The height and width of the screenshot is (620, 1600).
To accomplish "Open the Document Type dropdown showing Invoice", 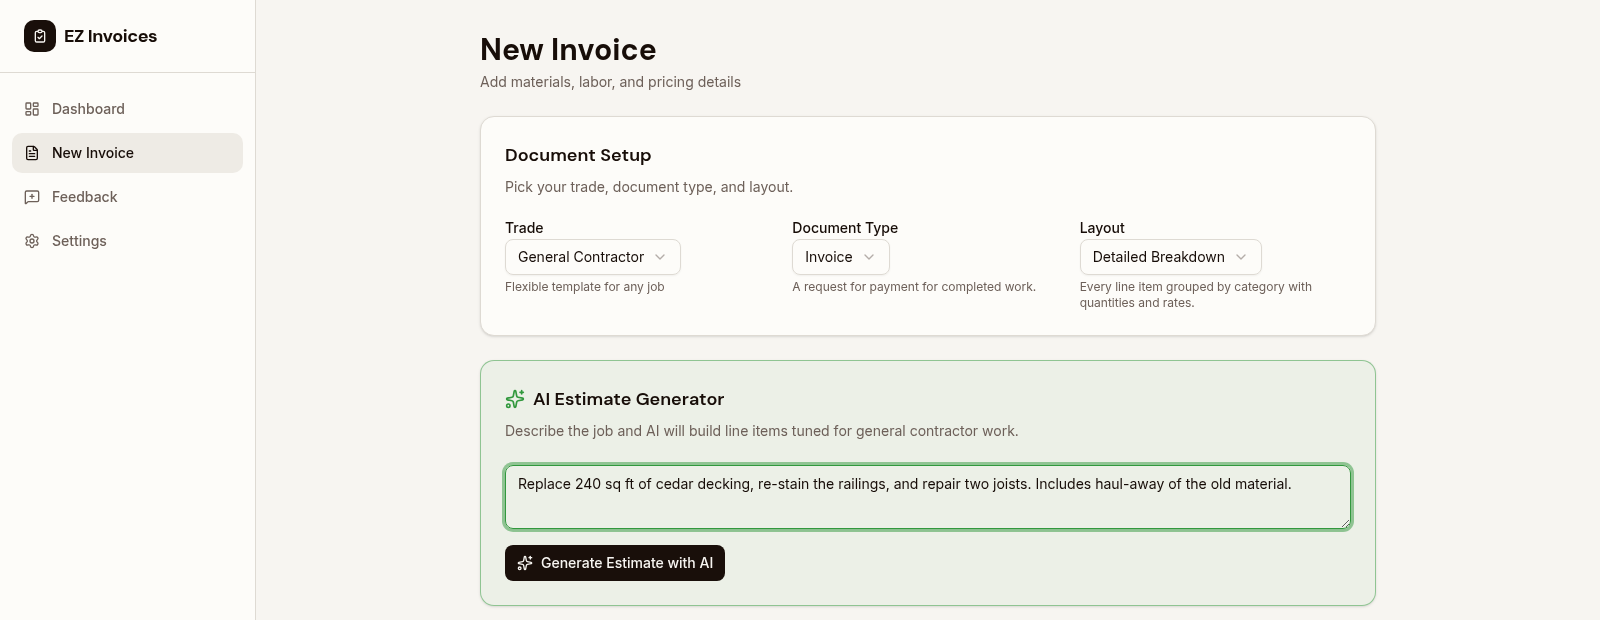I will (x=841, y=257).
